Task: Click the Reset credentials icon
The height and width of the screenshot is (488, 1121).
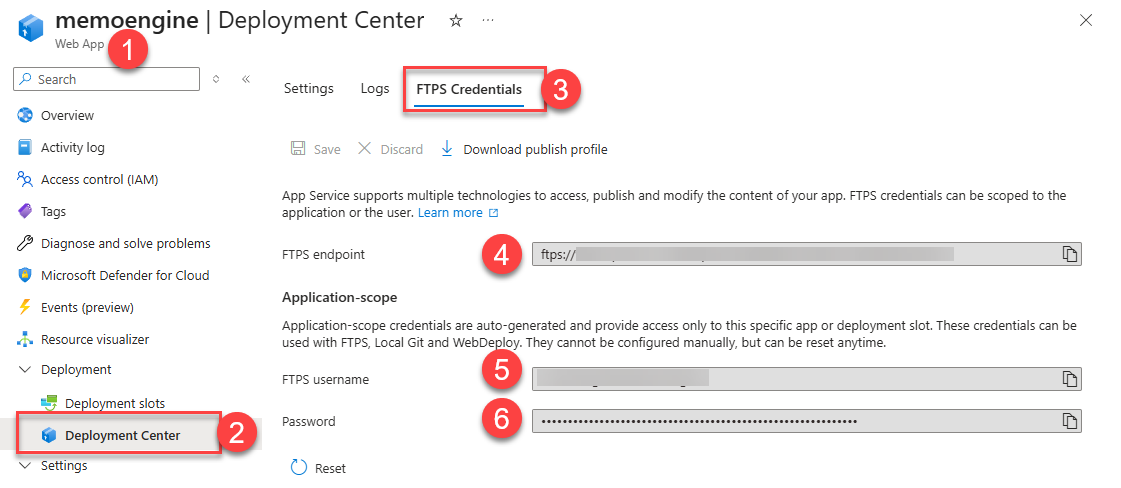Action: 298,468
